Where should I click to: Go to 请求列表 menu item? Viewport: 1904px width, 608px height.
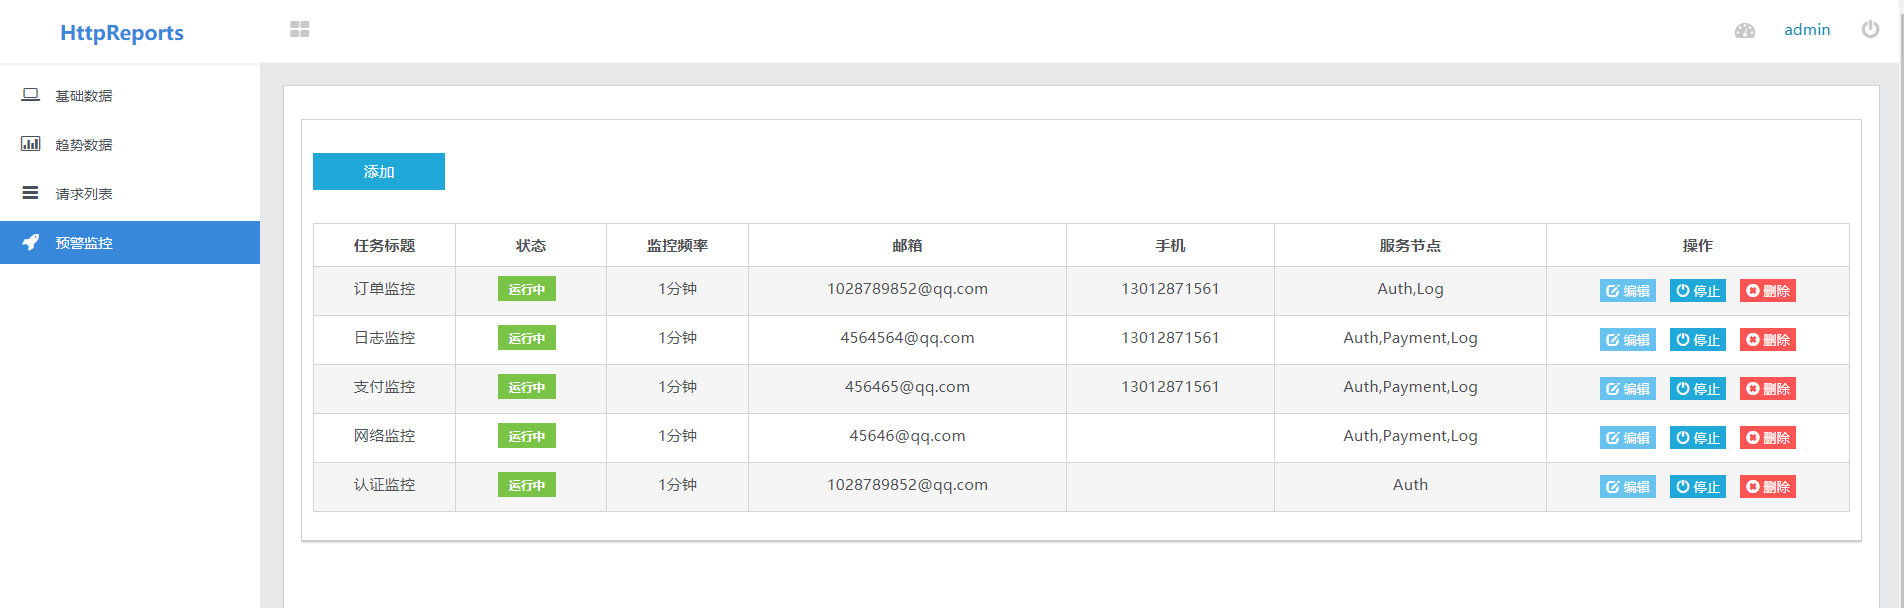(130, 193)
